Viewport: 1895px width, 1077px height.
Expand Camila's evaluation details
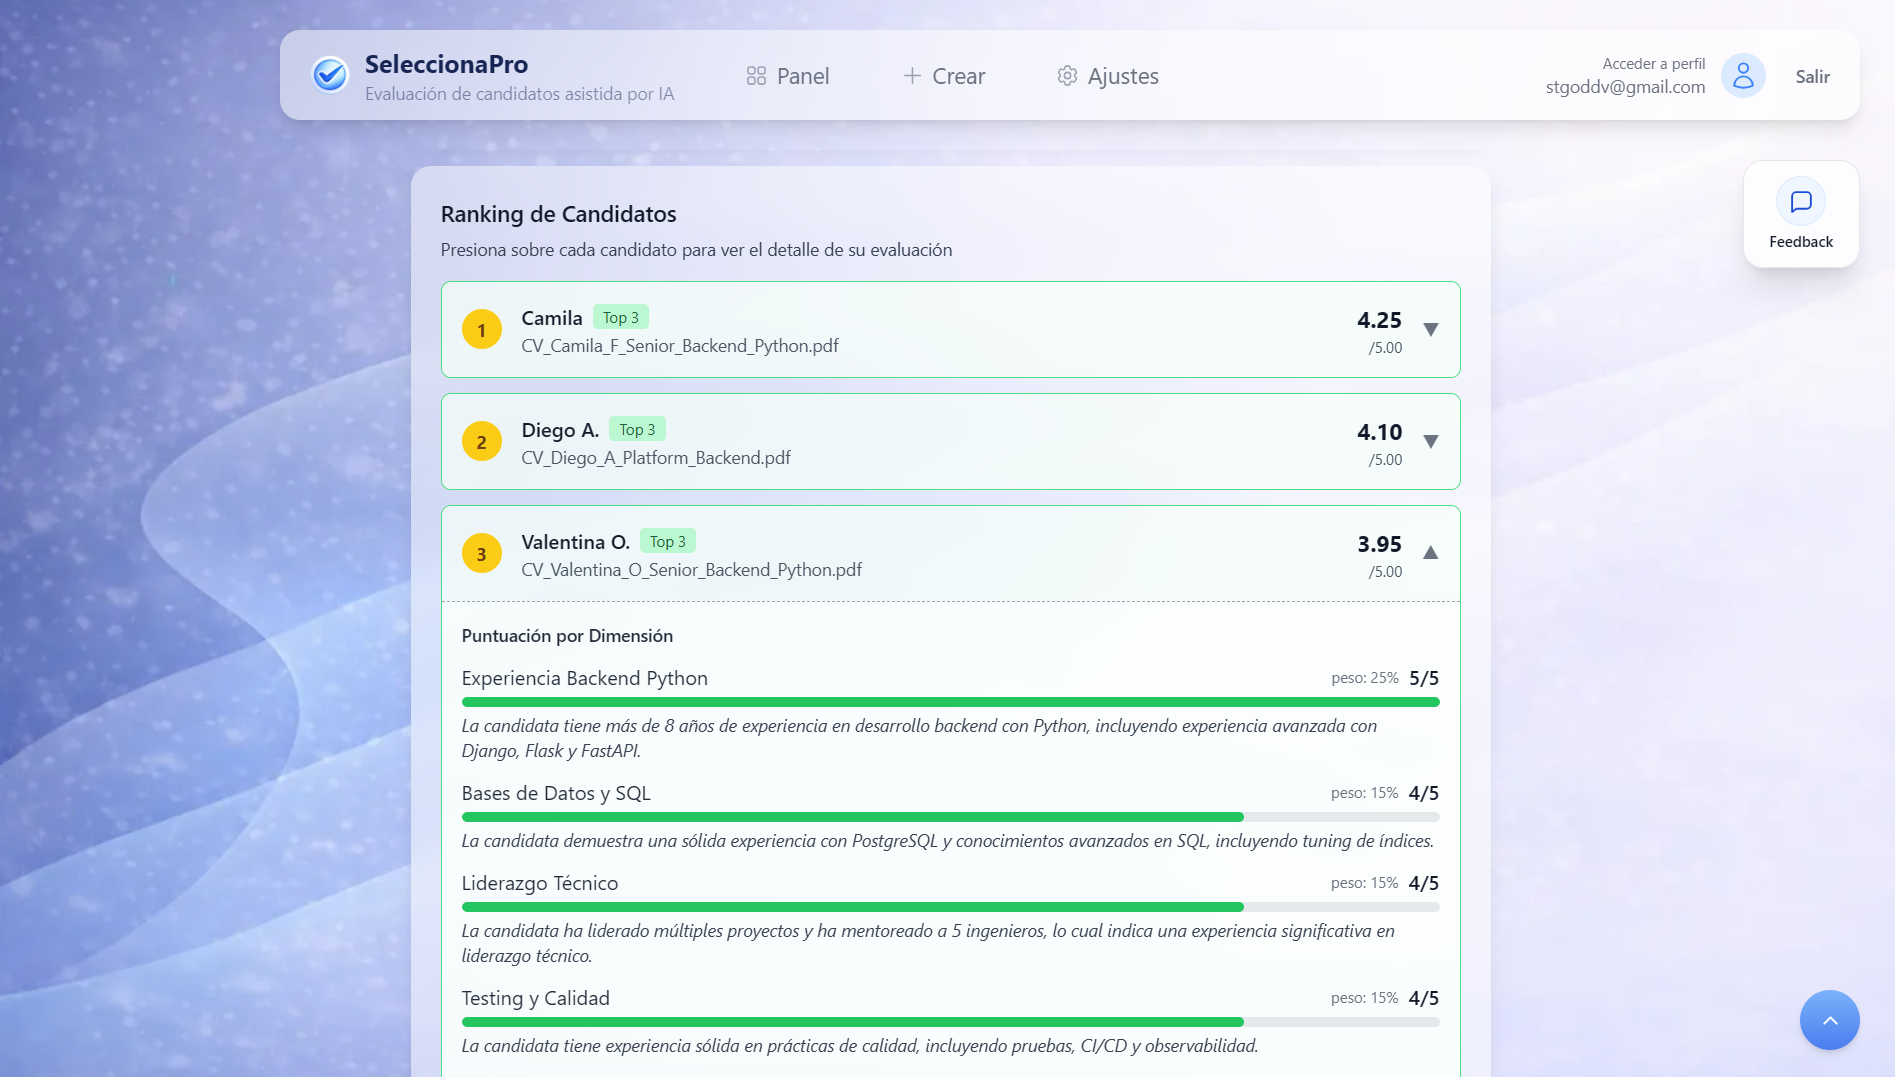tap(1430, 330)
